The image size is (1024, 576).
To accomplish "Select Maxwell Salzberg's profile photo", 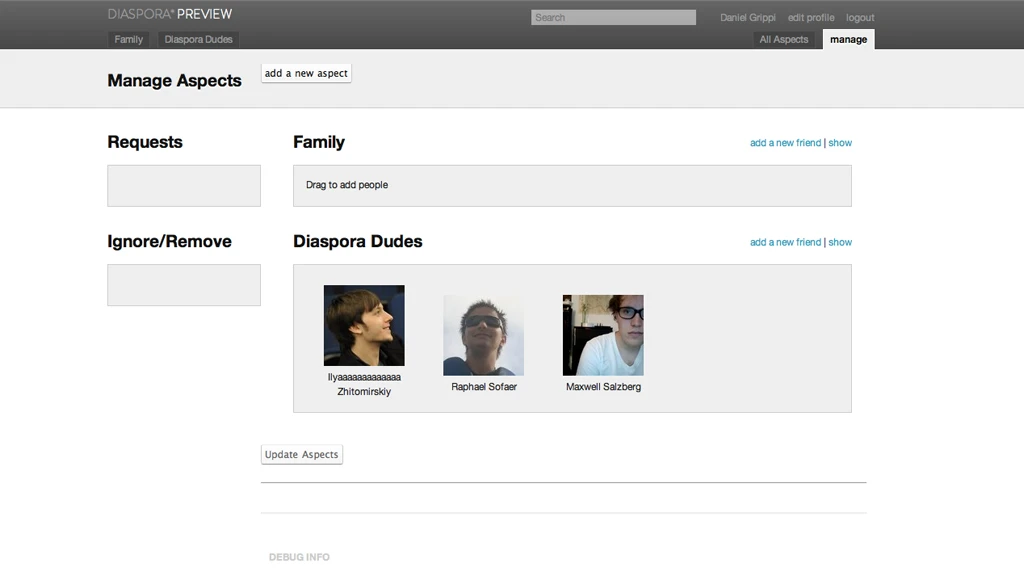I will 603,335.
